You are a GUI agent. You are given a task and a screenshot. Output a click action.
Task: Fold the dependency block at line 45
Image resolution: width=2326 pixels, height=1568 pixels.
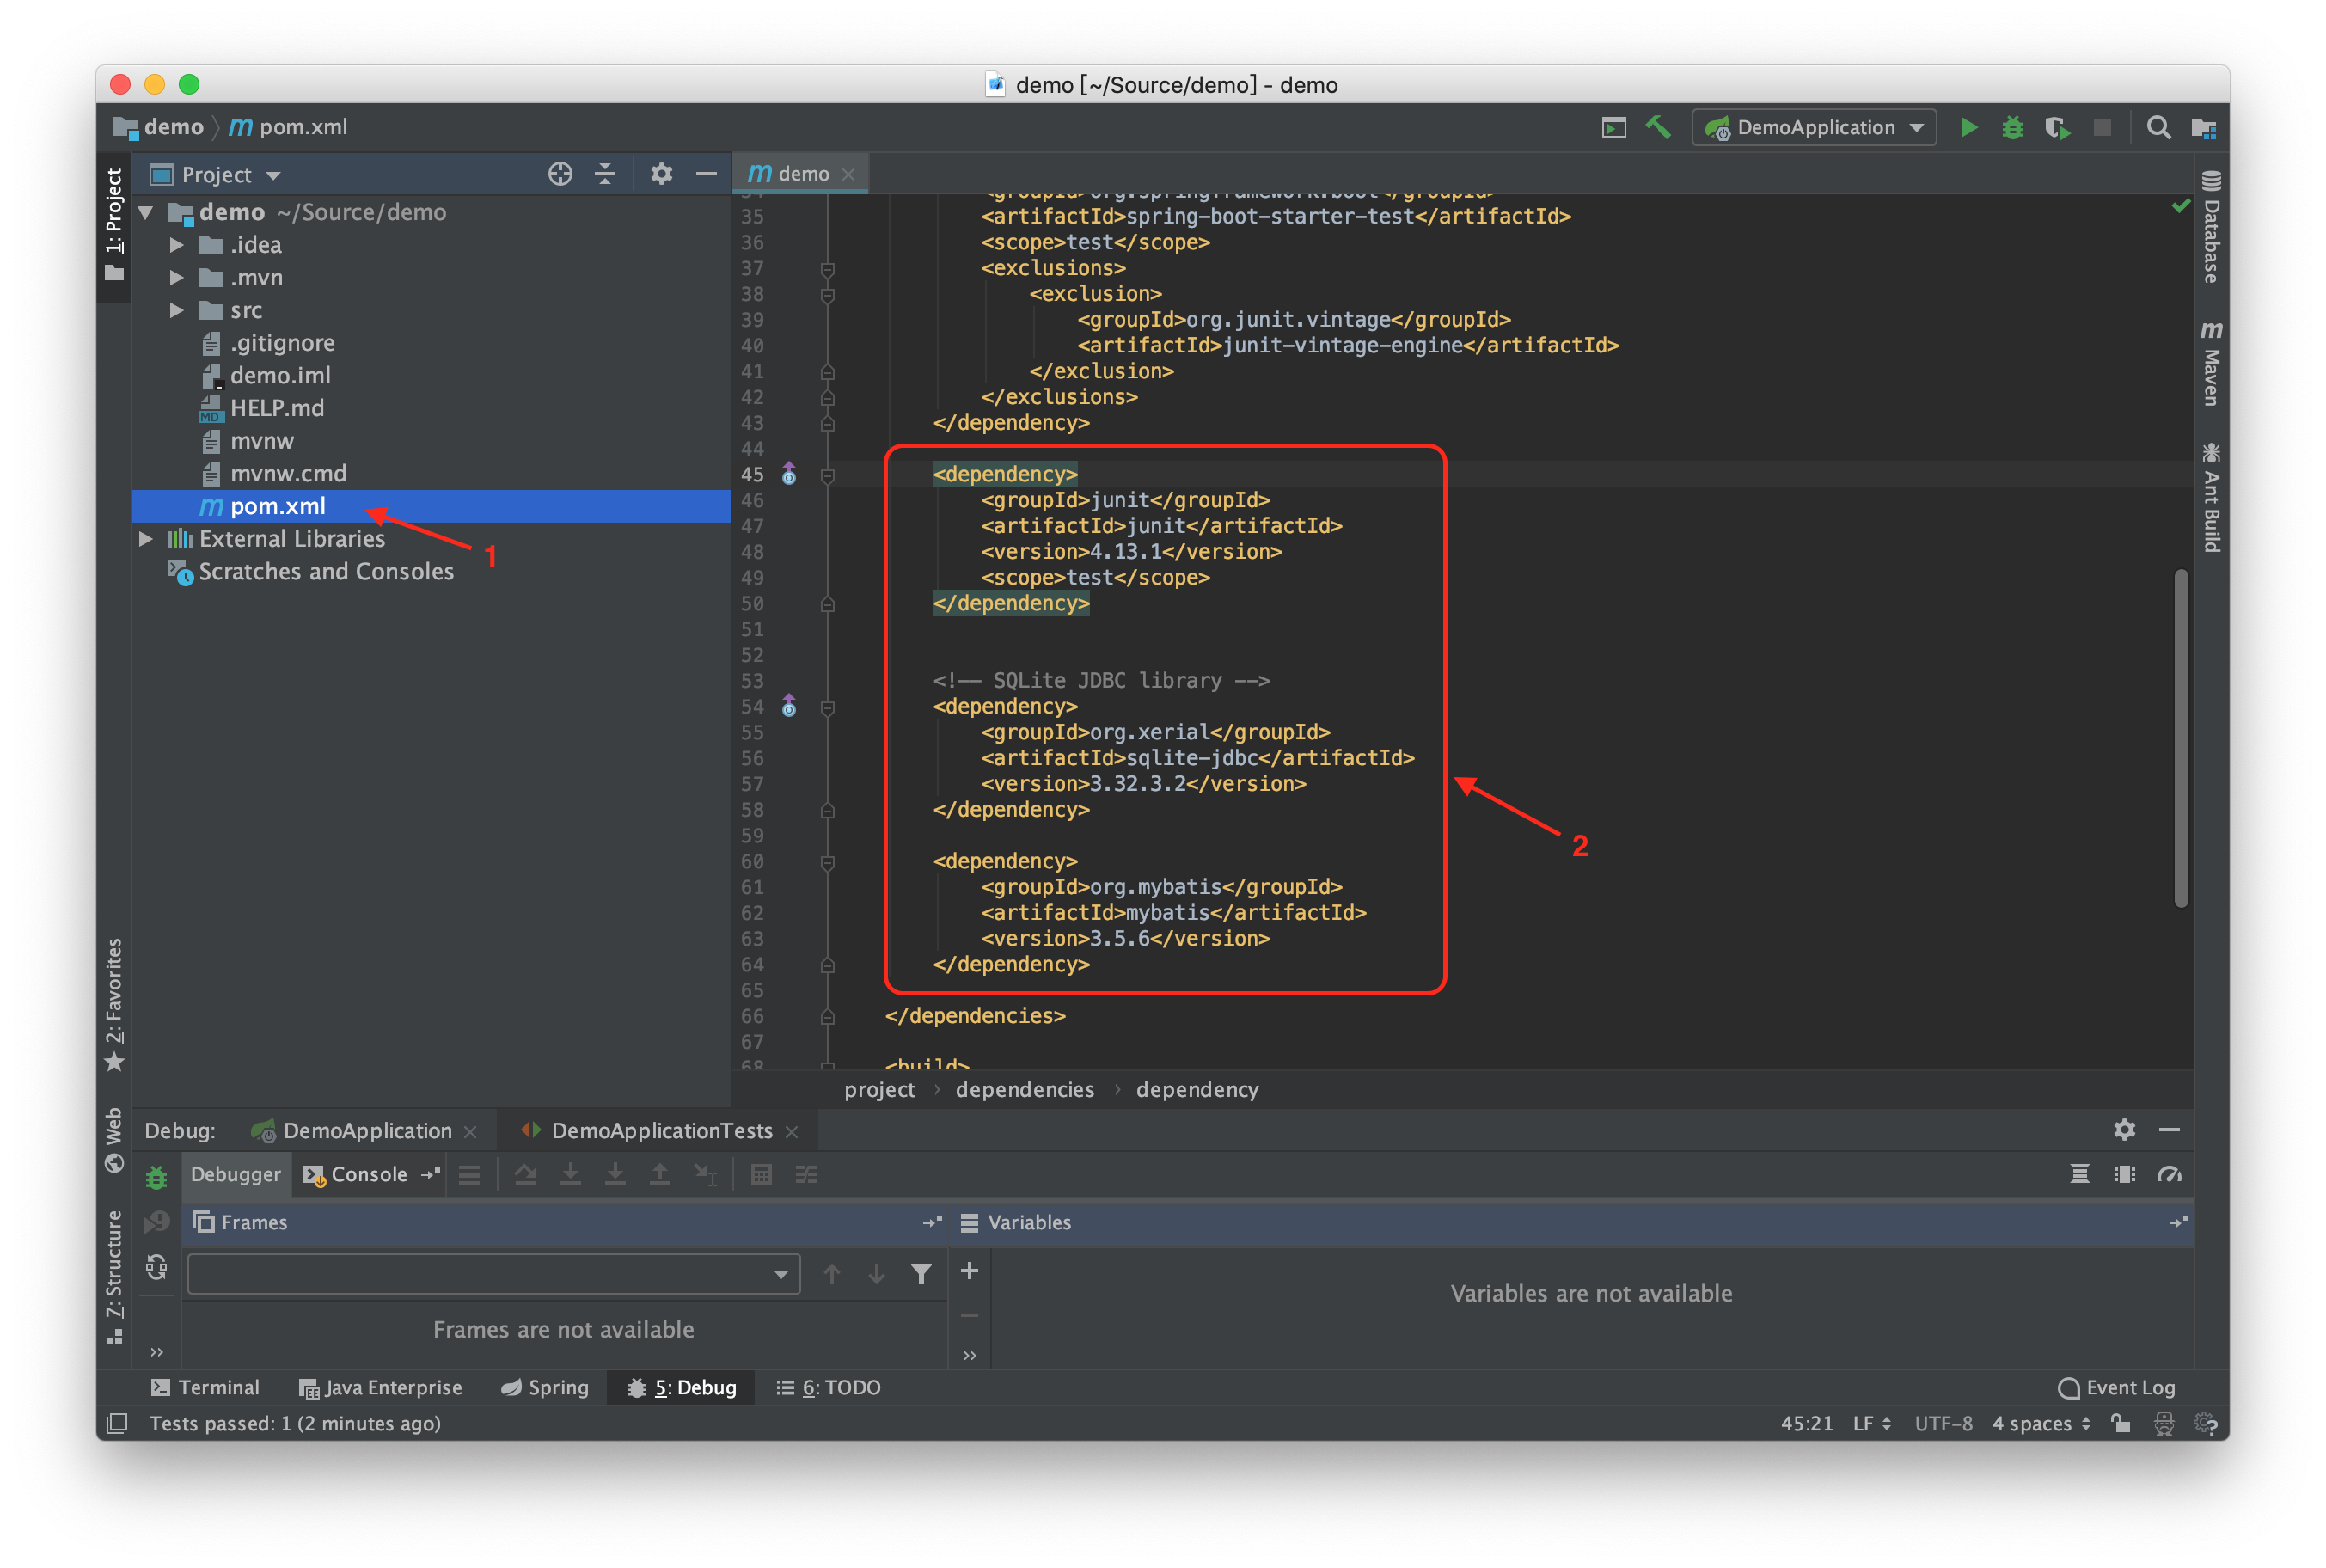point(827,476)
